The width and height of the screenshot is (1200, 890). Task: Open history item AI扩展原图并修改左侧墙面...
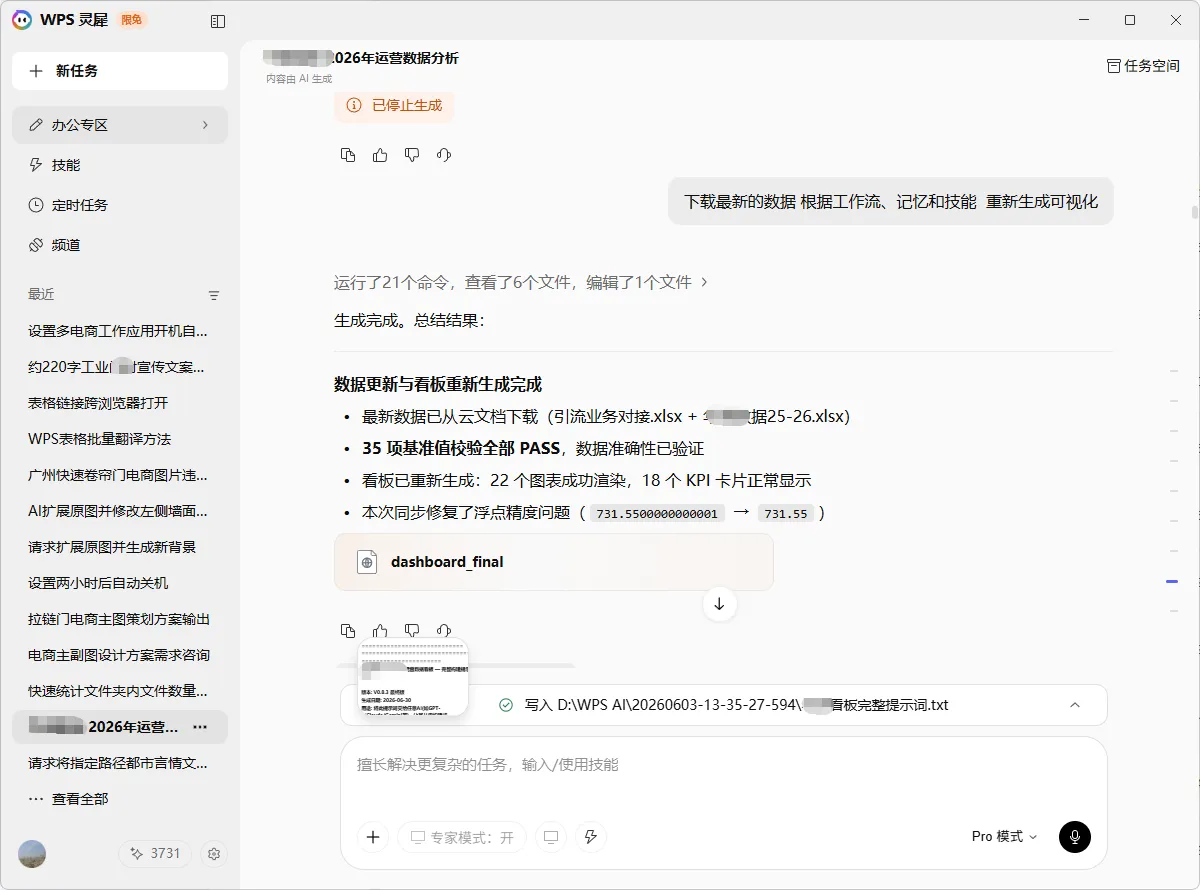coord(120,511)
